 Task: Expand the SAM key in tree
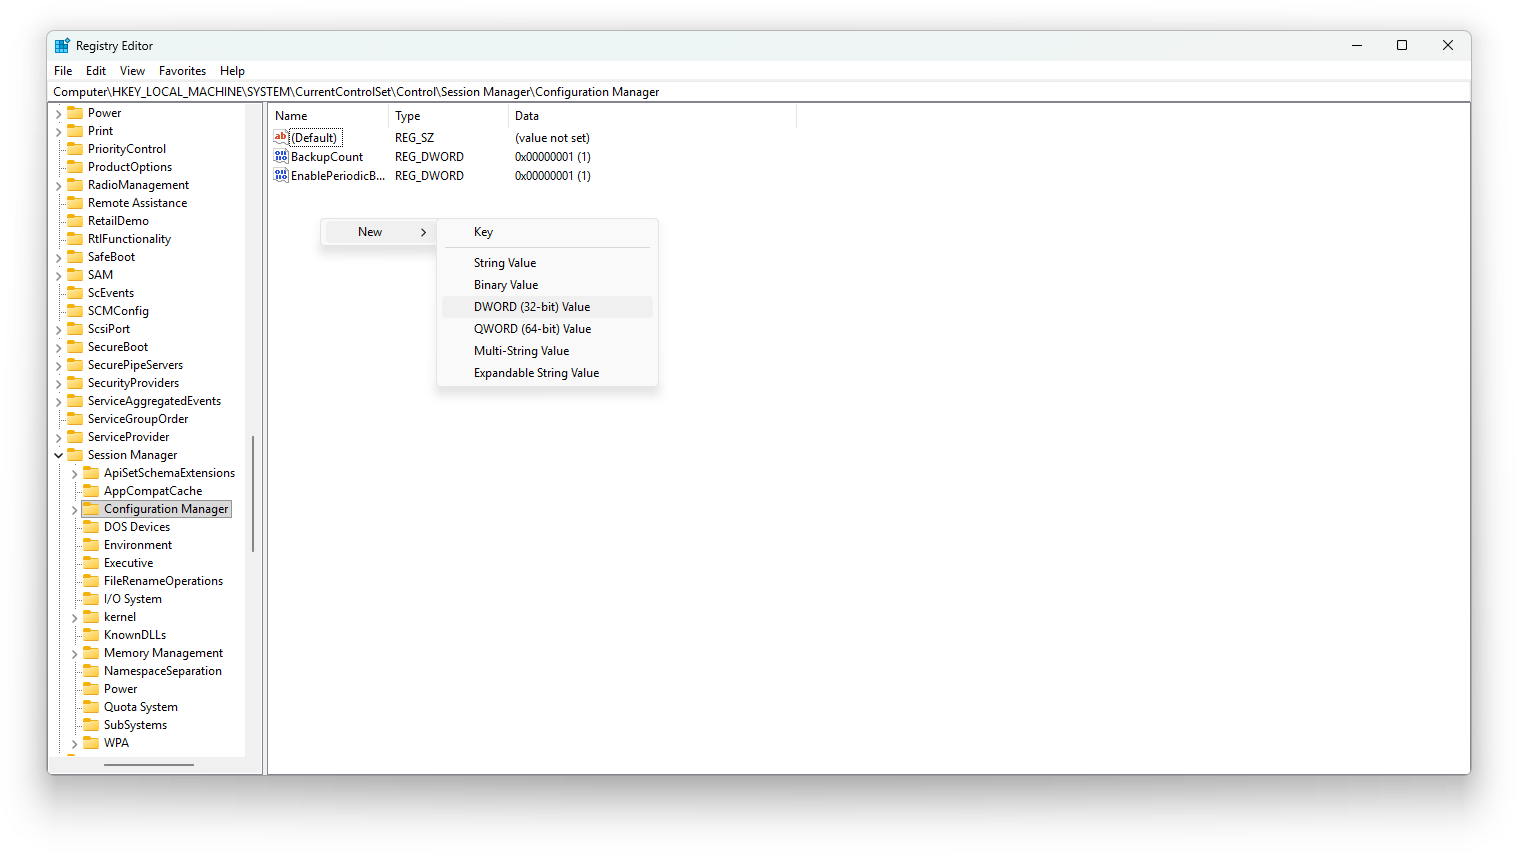[x=58, y=276]
